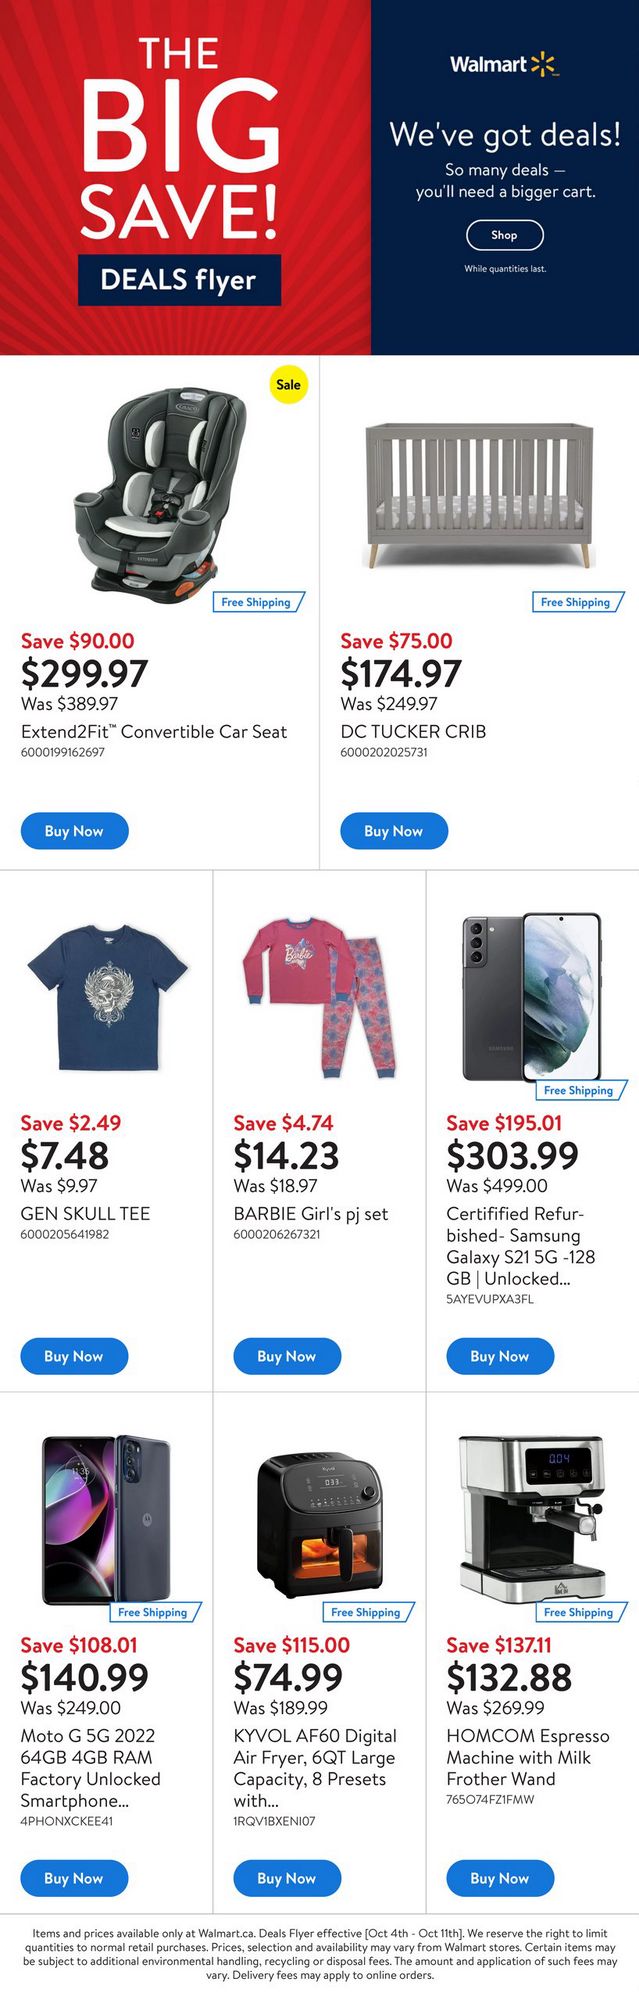Buy the Extend2Fit Convertible Car Seat

pos(74,831)
